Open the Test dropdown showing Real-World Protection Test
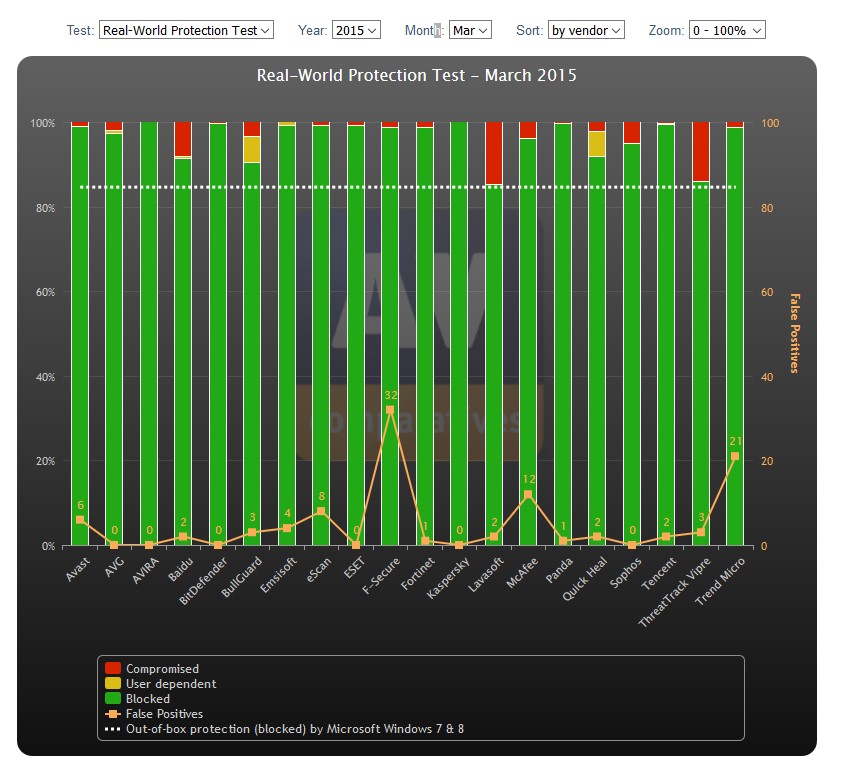844x767 pixels. coord(186,30)
